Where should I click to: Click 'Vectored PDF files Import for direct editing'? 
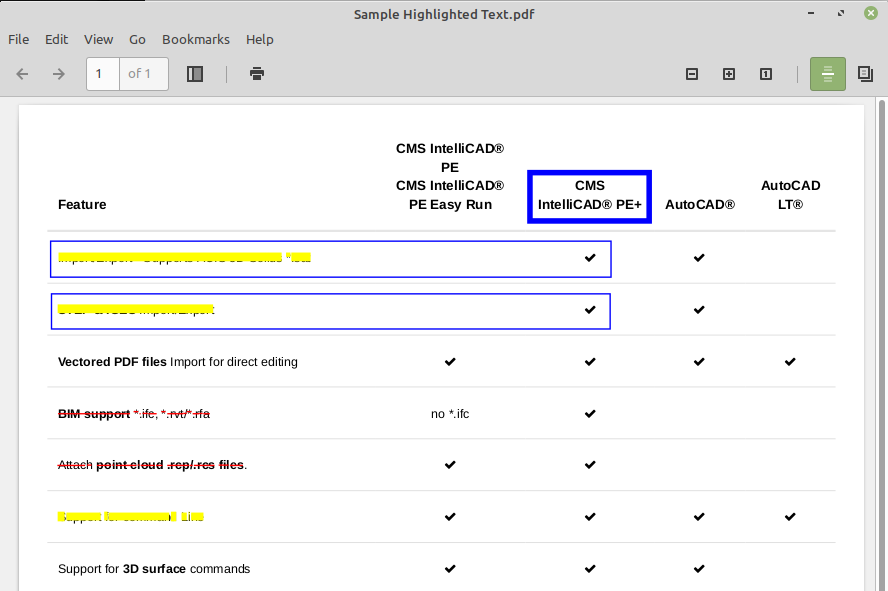click(x=178, y=362)
